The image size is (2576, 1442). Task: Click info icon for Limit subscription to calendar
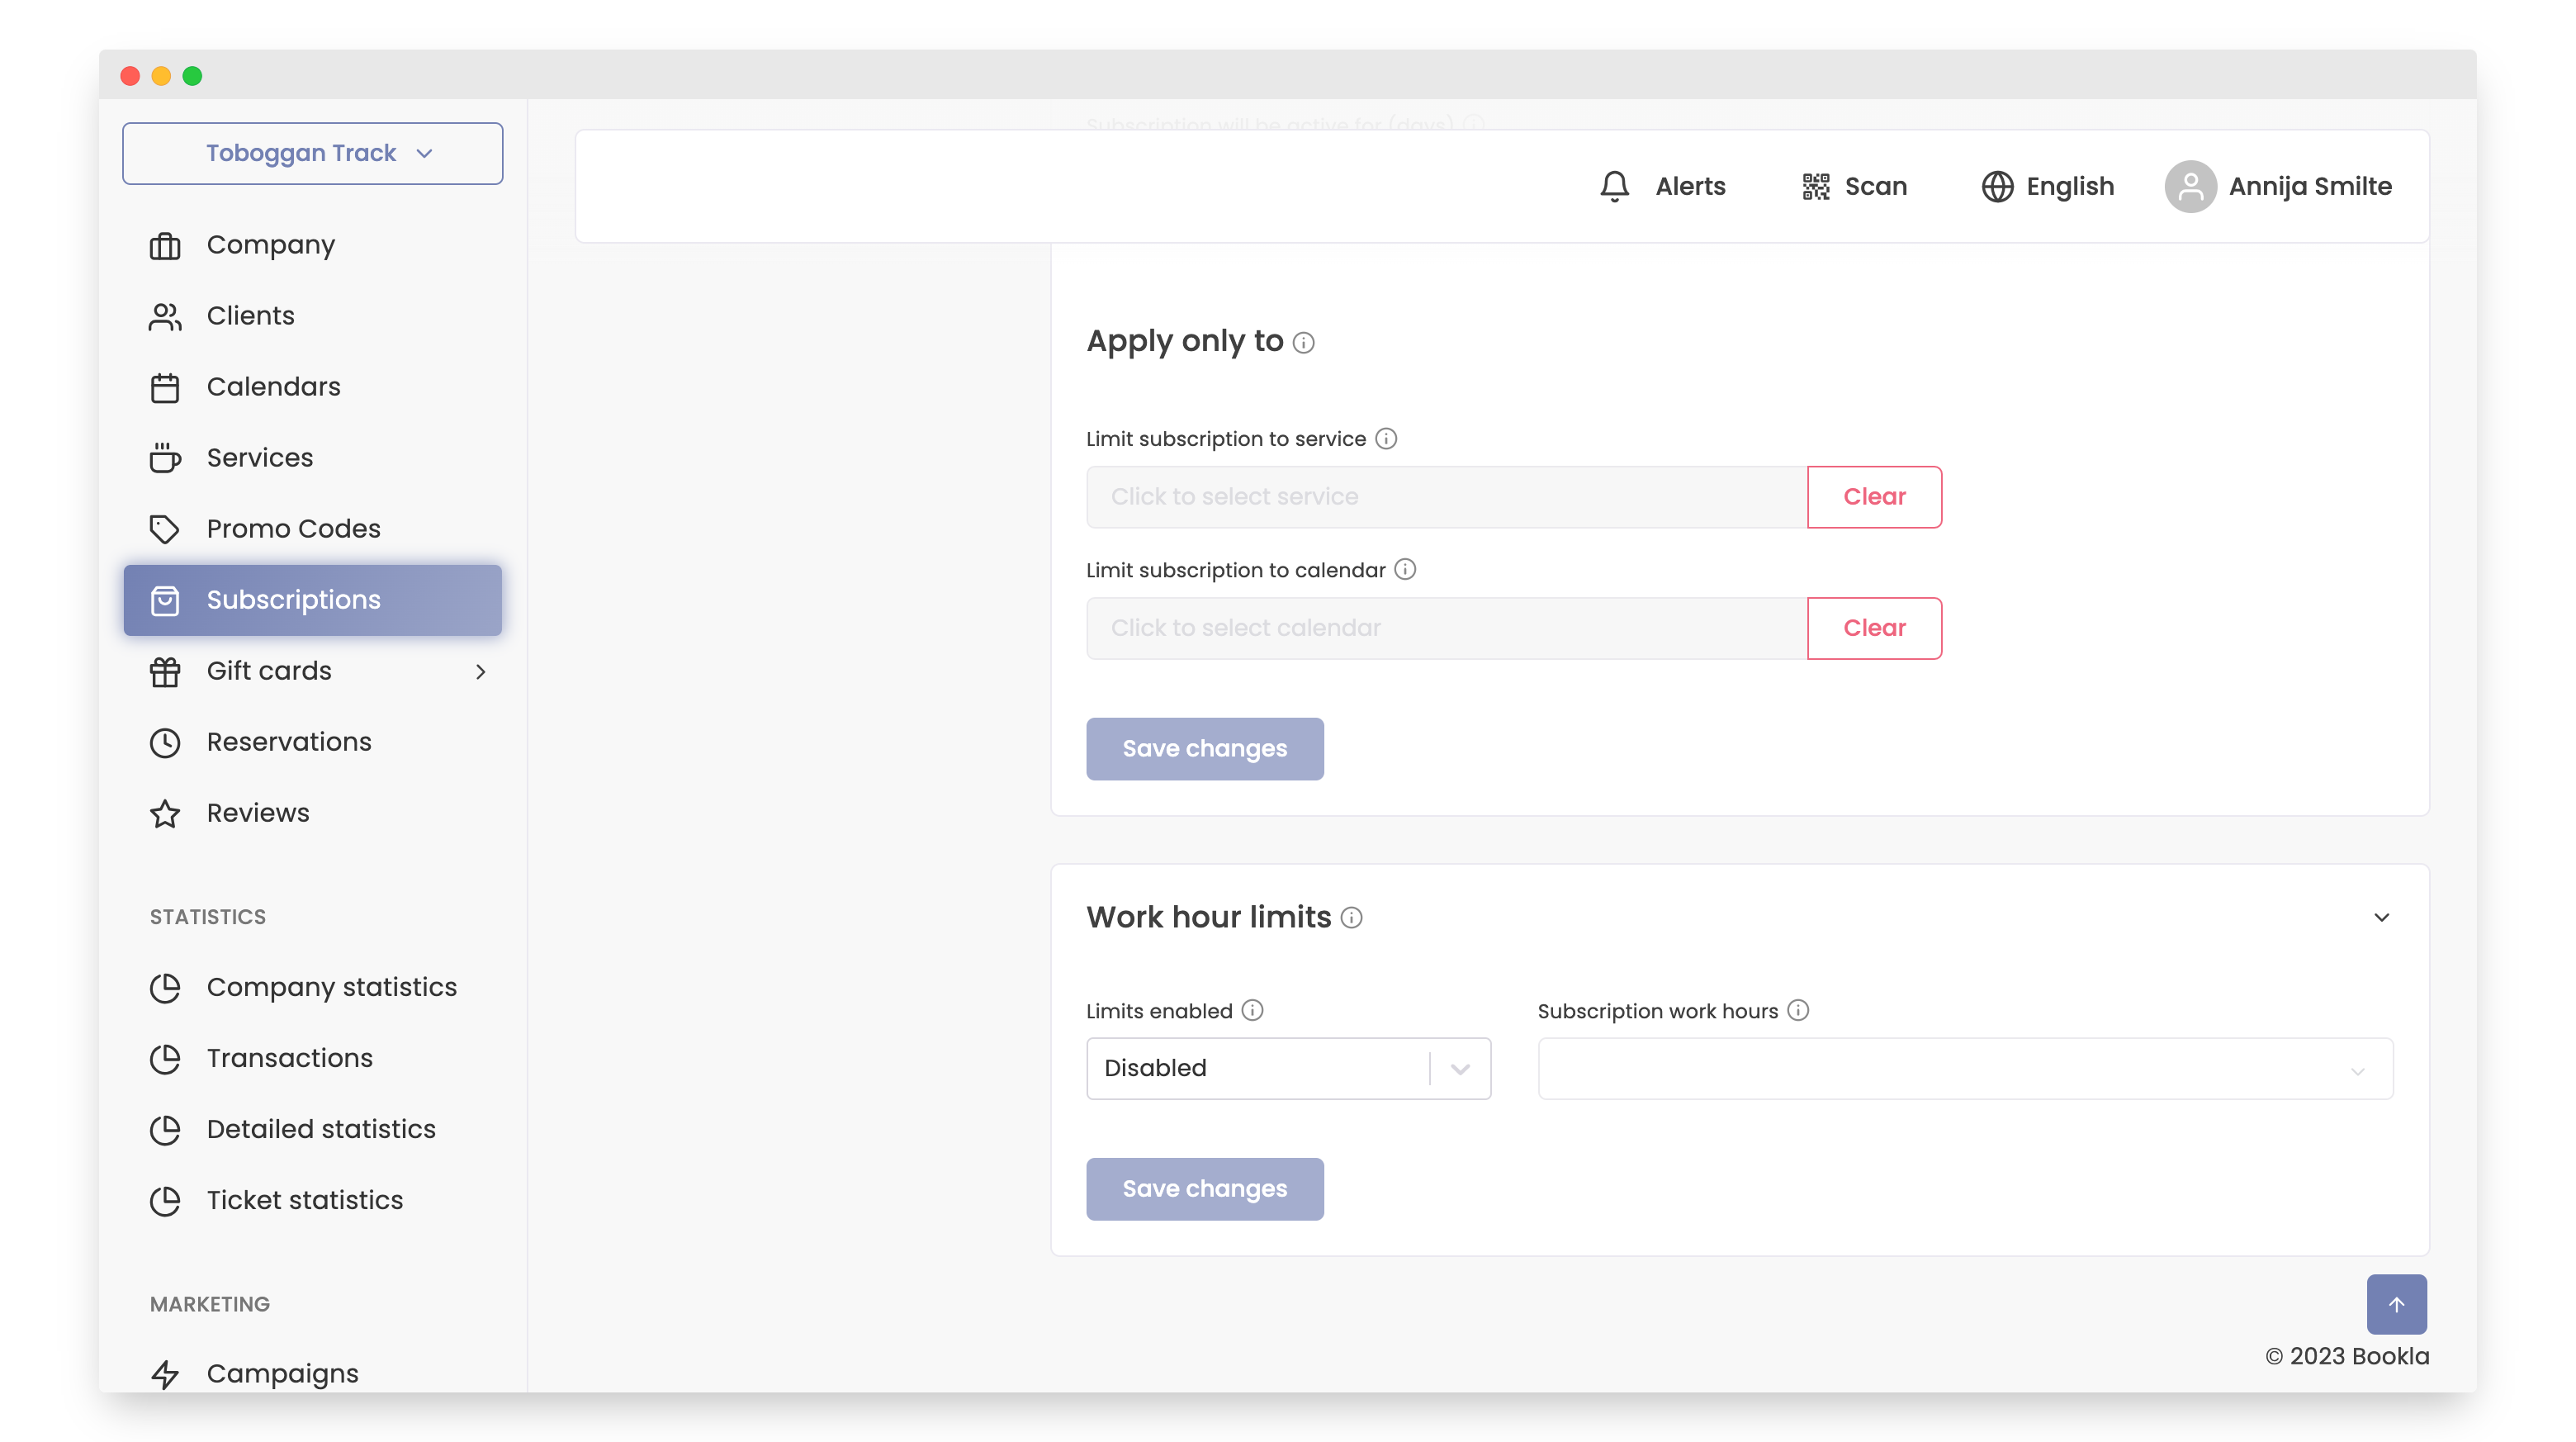[x=1405, y=570]
